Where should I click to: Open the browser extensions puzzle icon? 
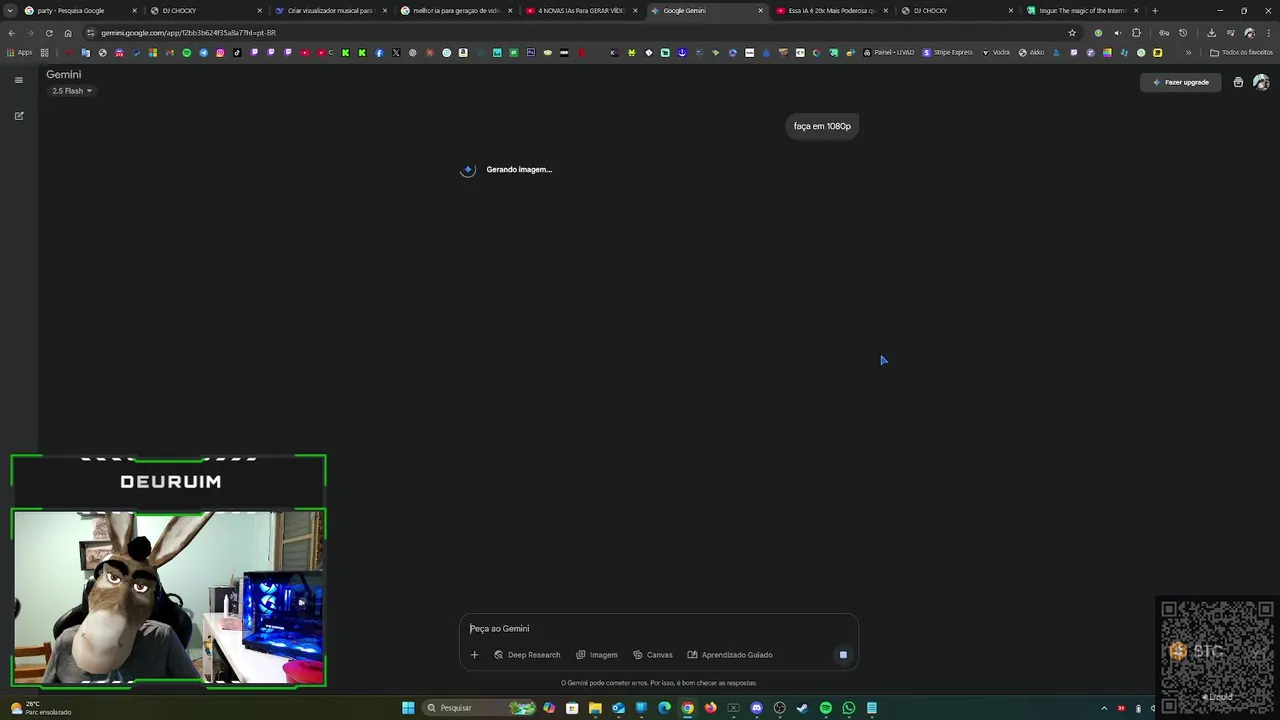click(1136, 33)
